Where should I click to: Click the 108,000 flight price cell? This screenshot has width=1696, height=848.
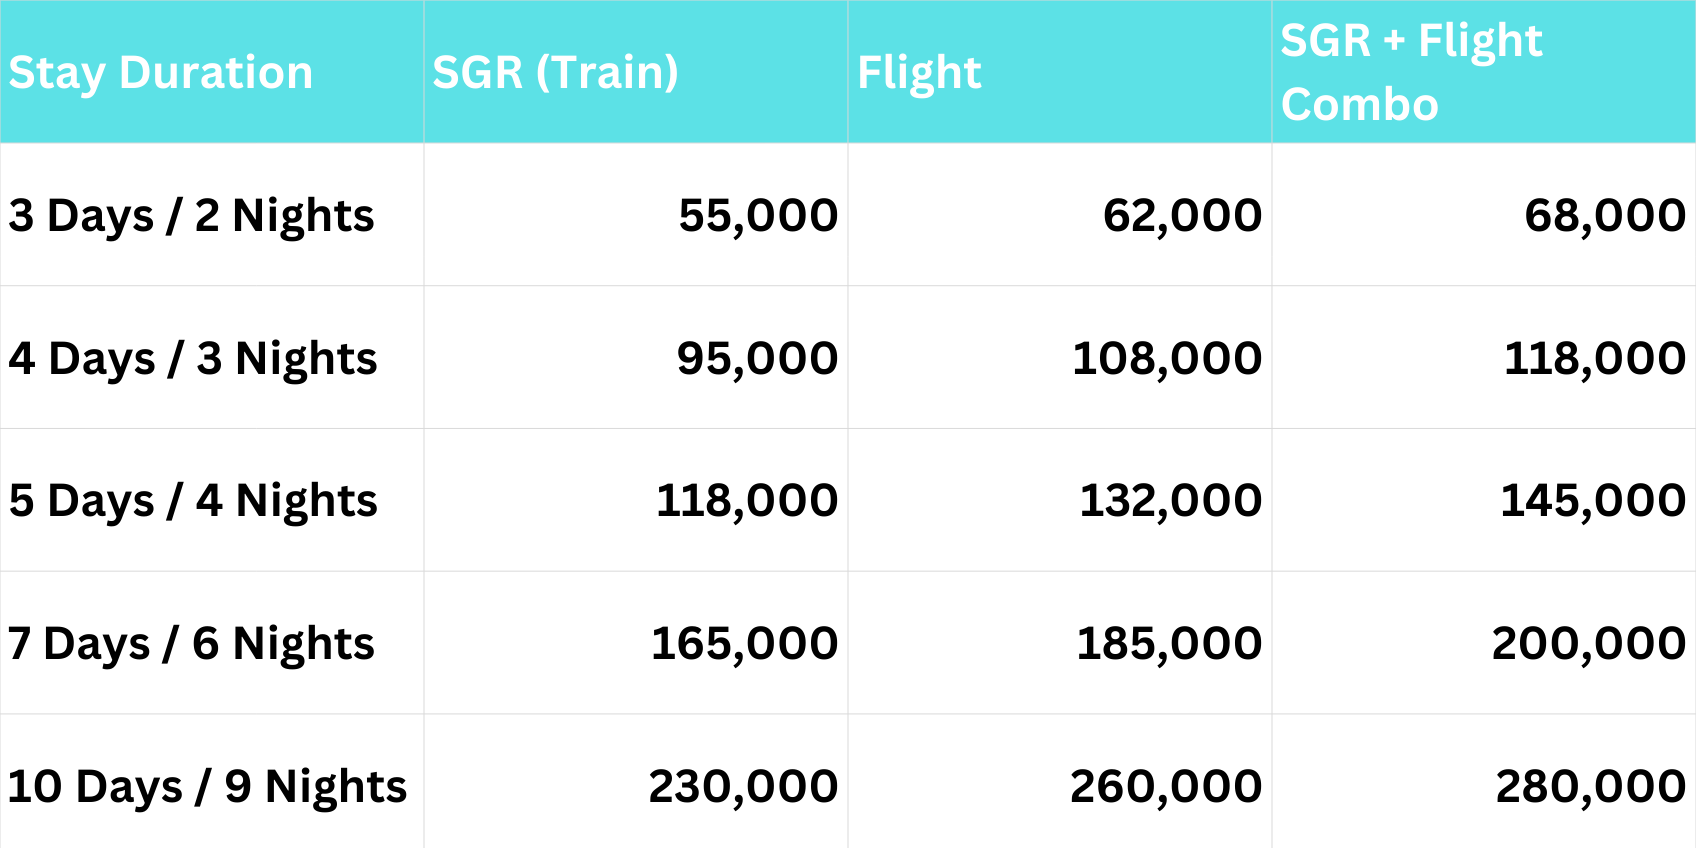click(x=1166, y=359)
